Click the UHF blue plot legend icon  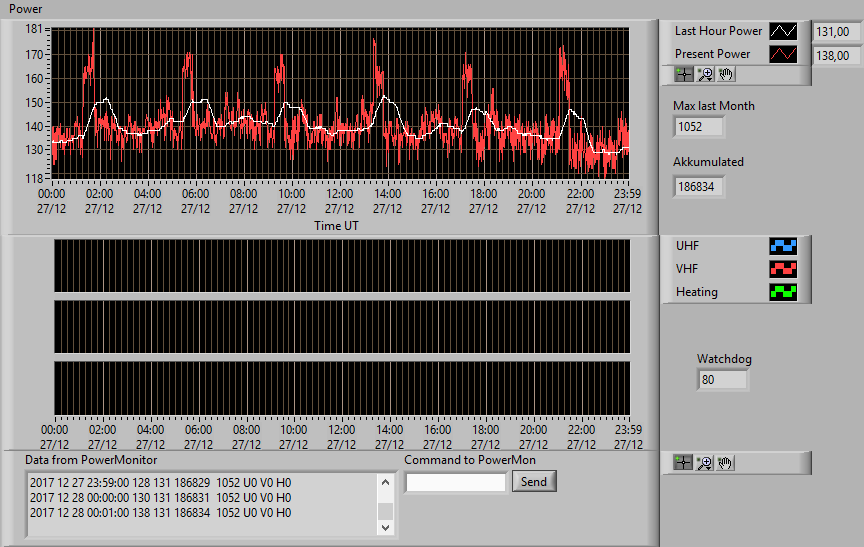click(783, 246)
